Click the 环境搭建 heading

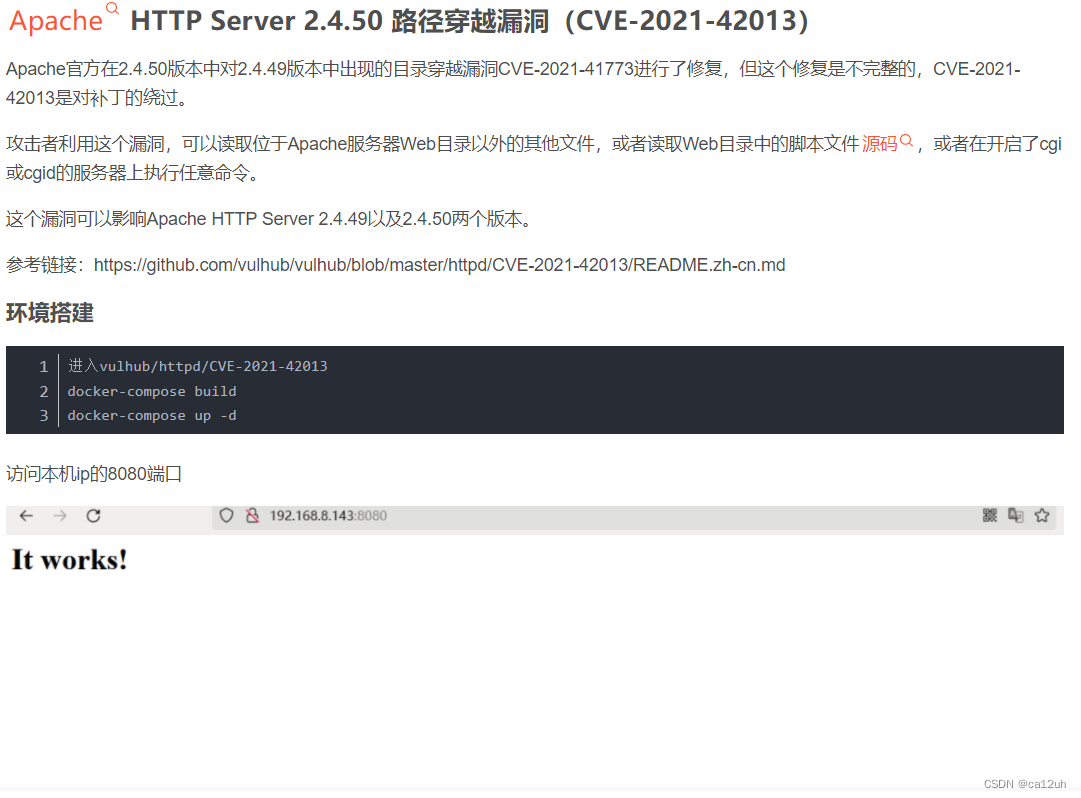click(x=50, y=313)
